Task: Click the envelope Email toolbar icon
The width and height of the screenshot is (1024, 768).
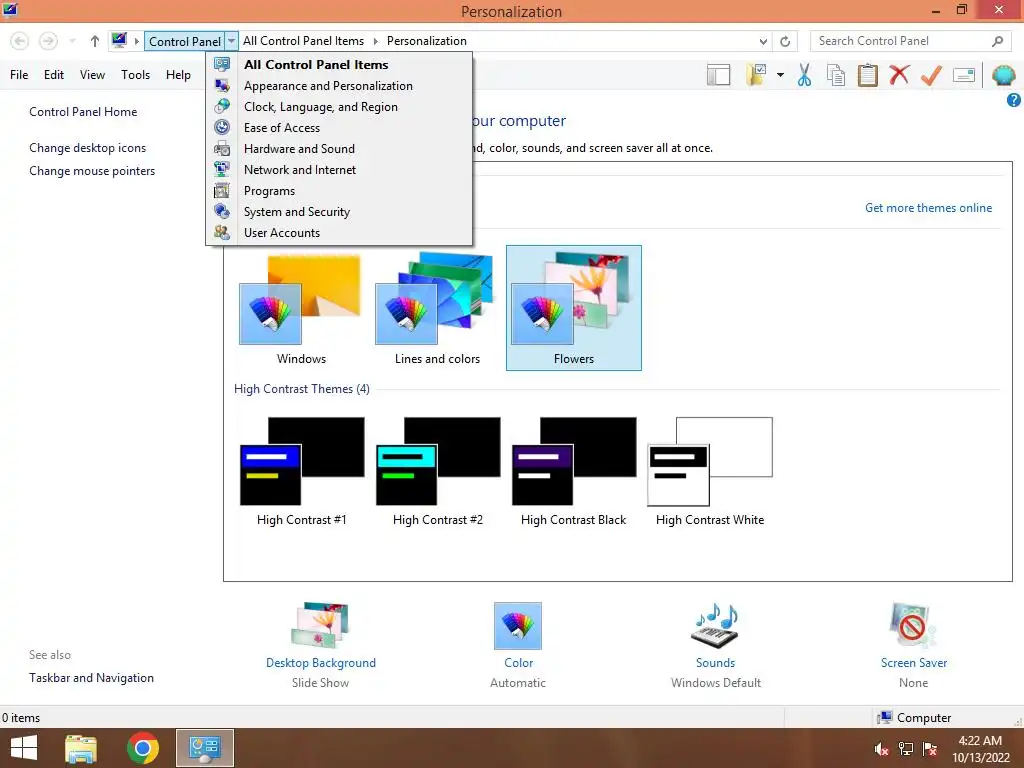Action: tap(963, 75)
